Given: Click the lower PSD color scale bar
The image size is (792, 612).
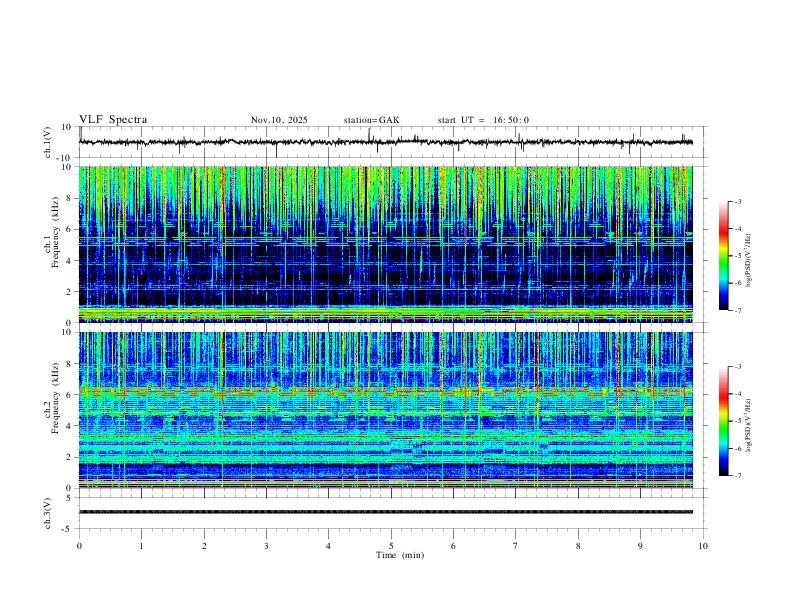Looking at the screenshot, I should [x=724, y=421].
